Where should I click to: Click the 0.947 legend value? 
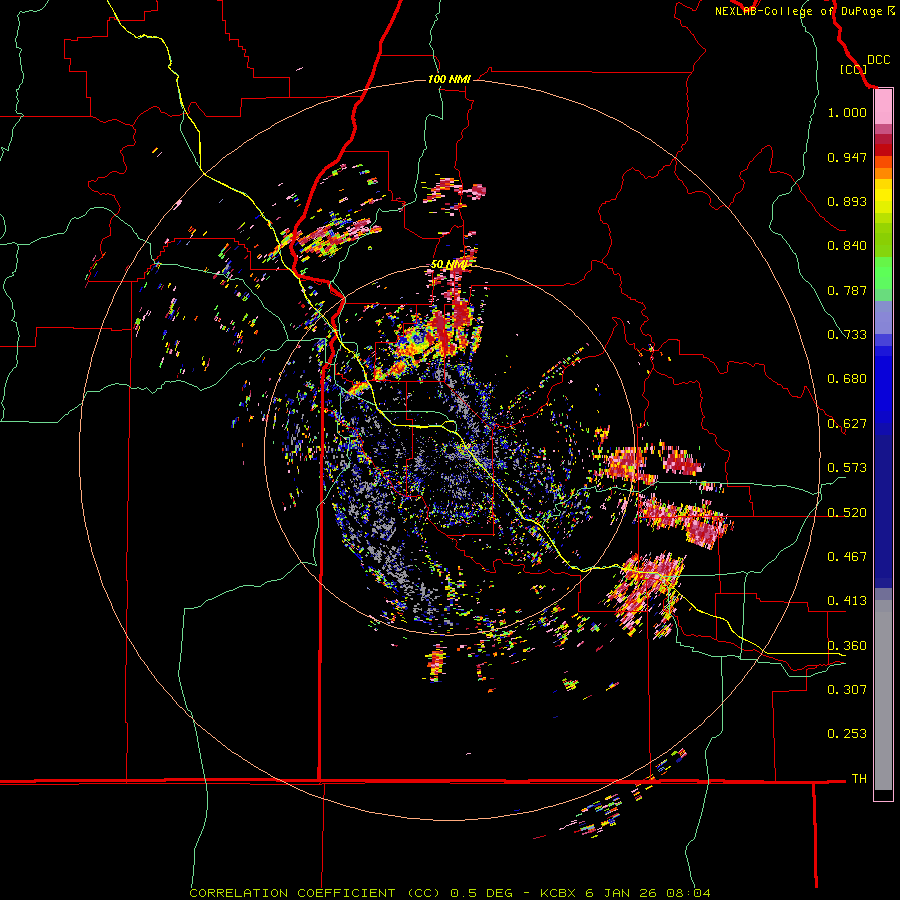pos(847,157)
